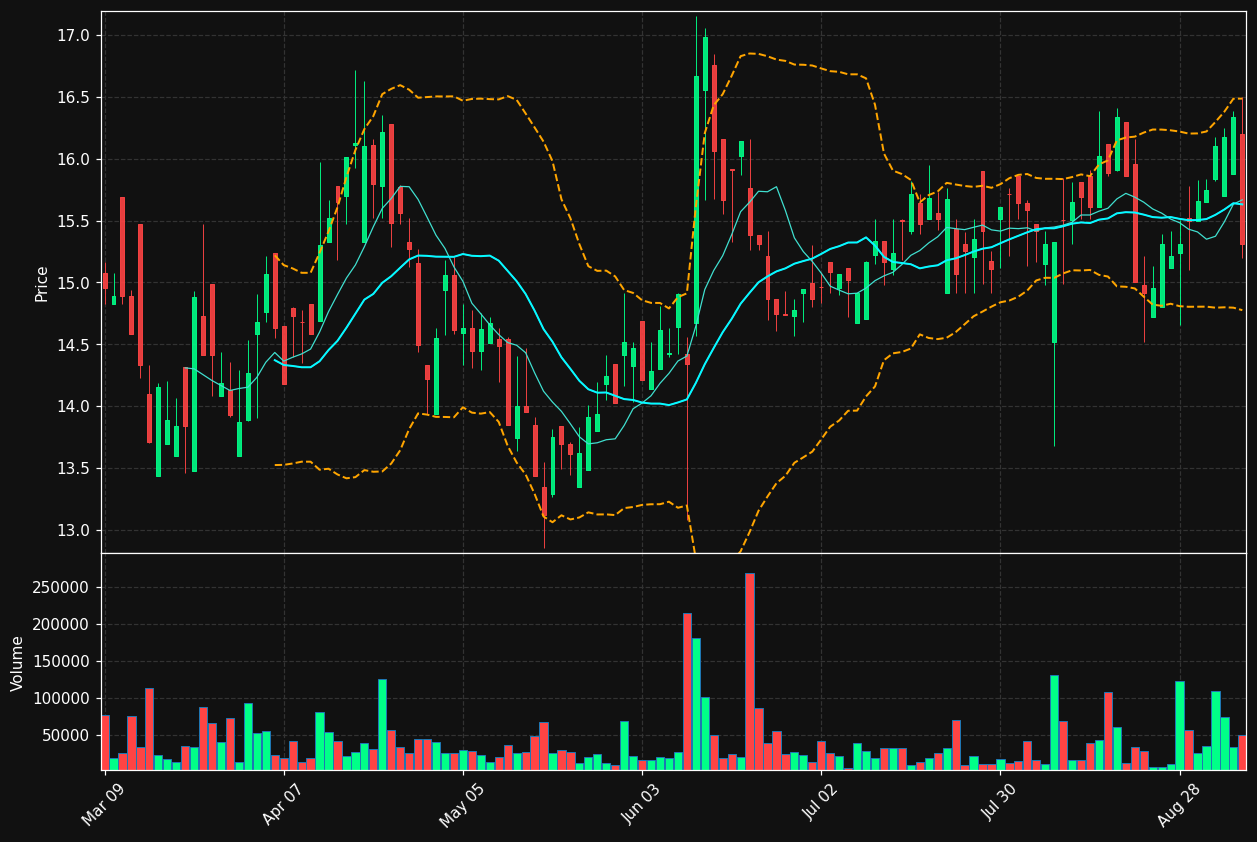Click the 50000 volume axis label
Screen dimensions: 1257x842
pos(66,736)
